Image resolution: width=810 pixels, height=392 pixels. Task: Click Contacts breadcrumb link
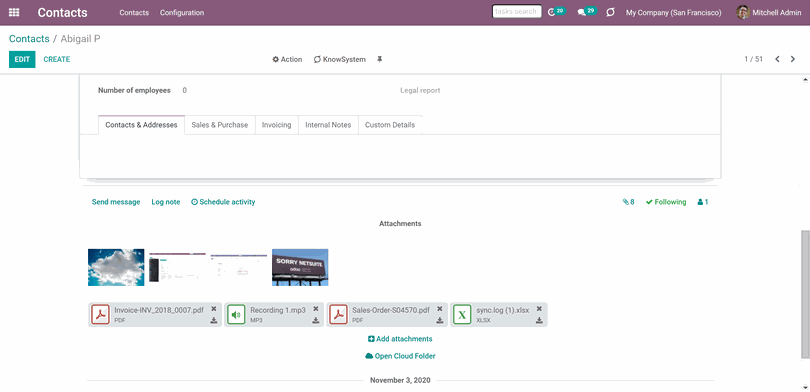pyautogui.click(x=29, y=39)
